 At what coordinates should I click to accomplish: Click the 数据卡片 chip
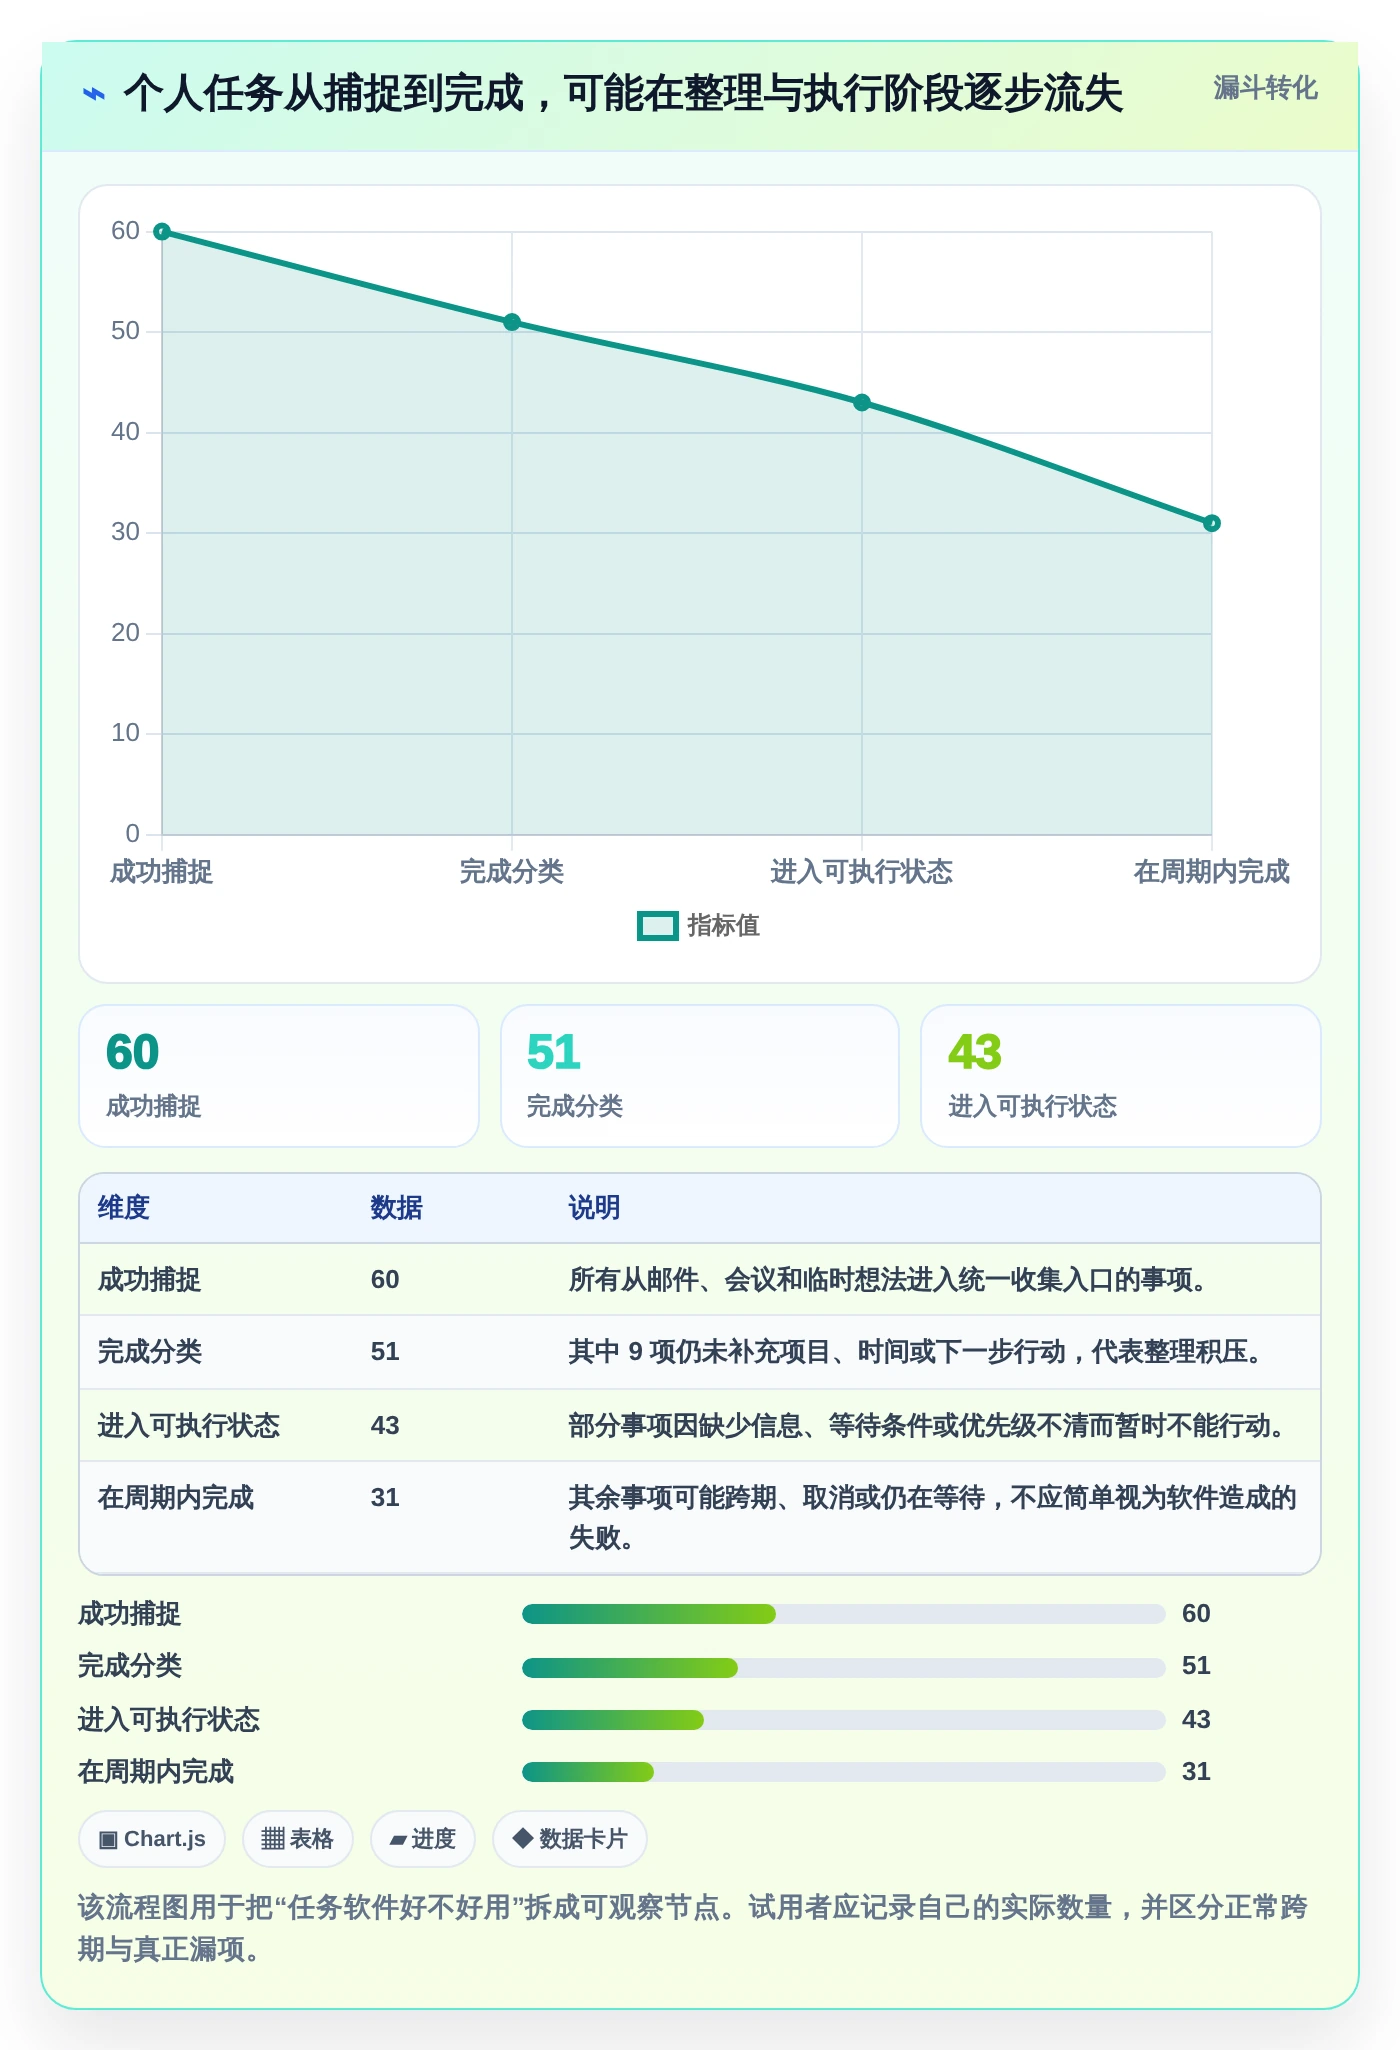tap(570, 1839)
